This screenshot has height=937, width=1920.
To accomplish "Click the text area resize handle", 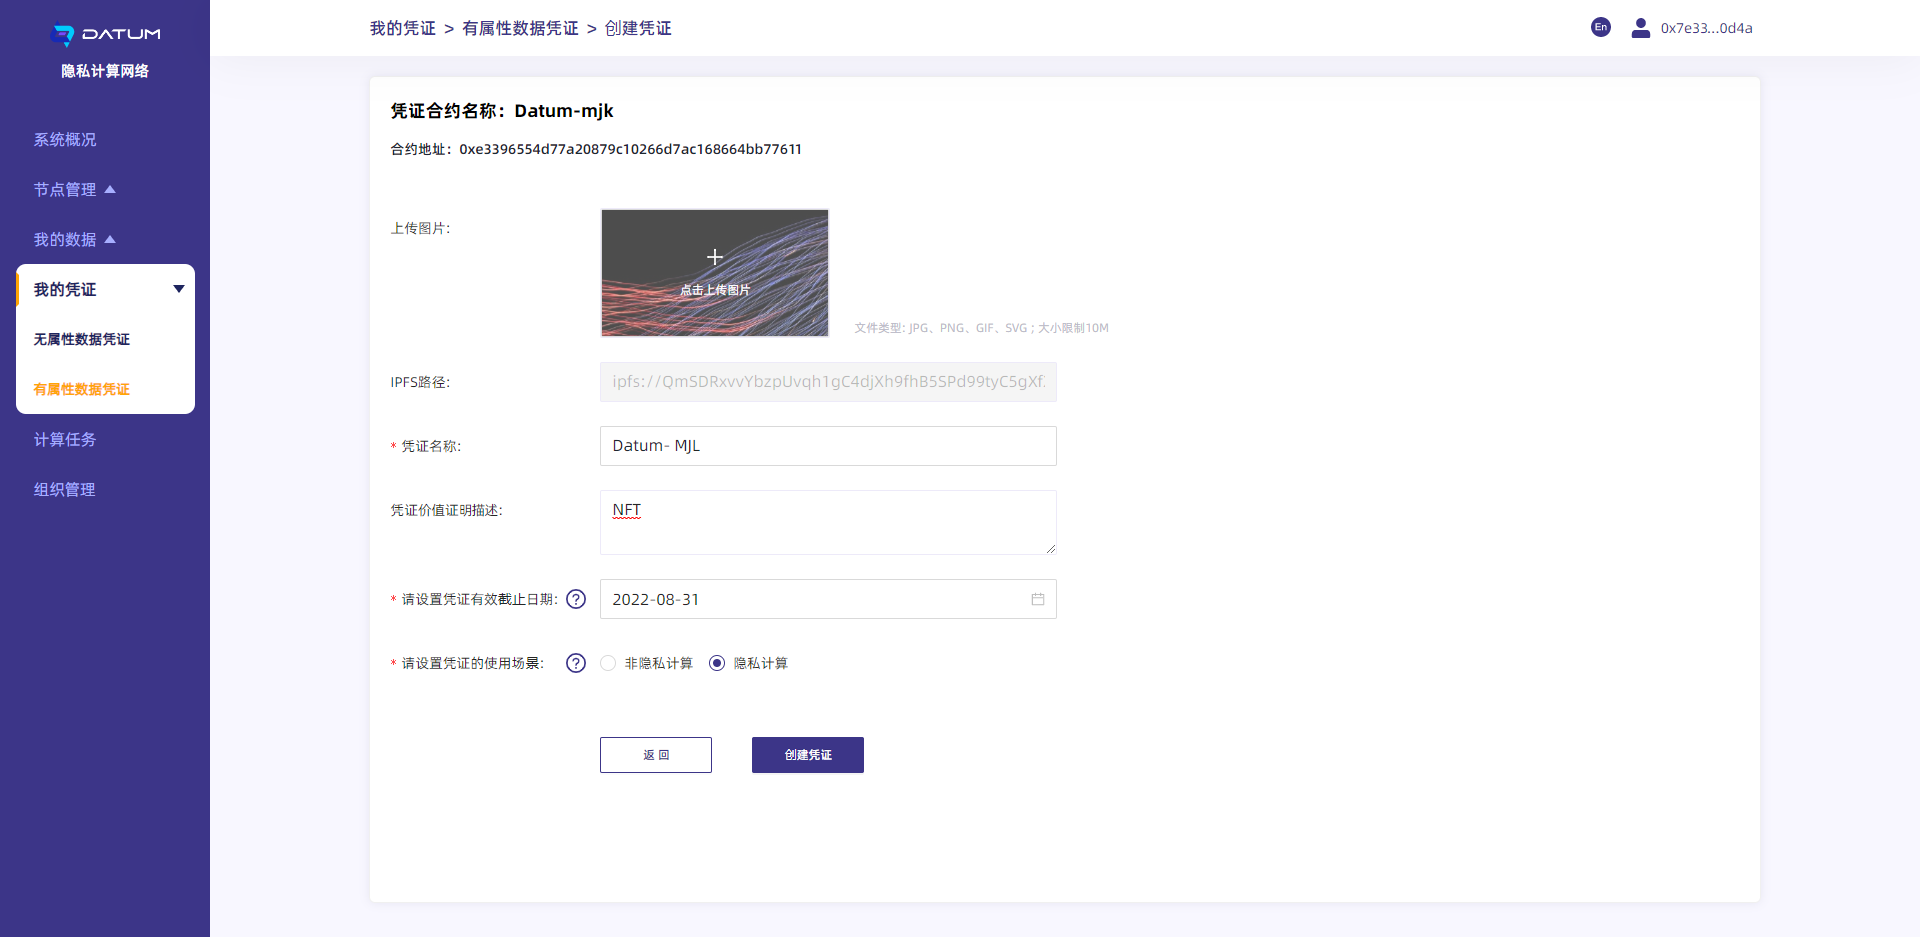I will (1051, 549).
